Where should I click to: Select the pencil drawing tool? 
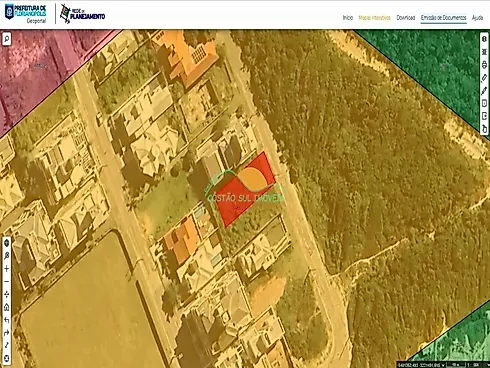484,90
